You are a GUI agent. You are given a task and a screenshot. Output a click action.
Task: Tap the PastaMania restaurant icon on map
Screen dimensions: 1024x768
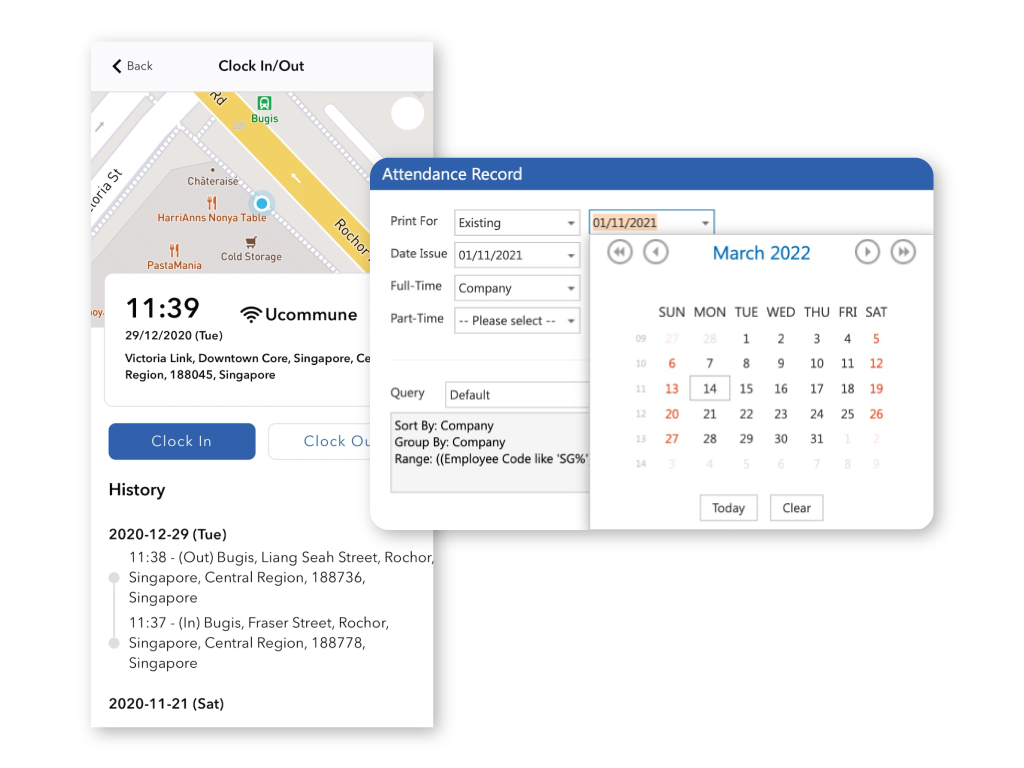[x=174, y=250]
